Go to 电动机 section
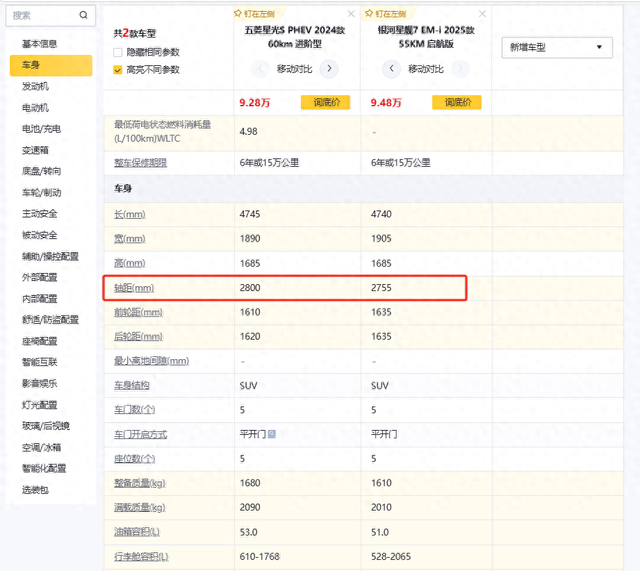Image resolution: width=640 pixels, height=571 pixels. (35, 108)
